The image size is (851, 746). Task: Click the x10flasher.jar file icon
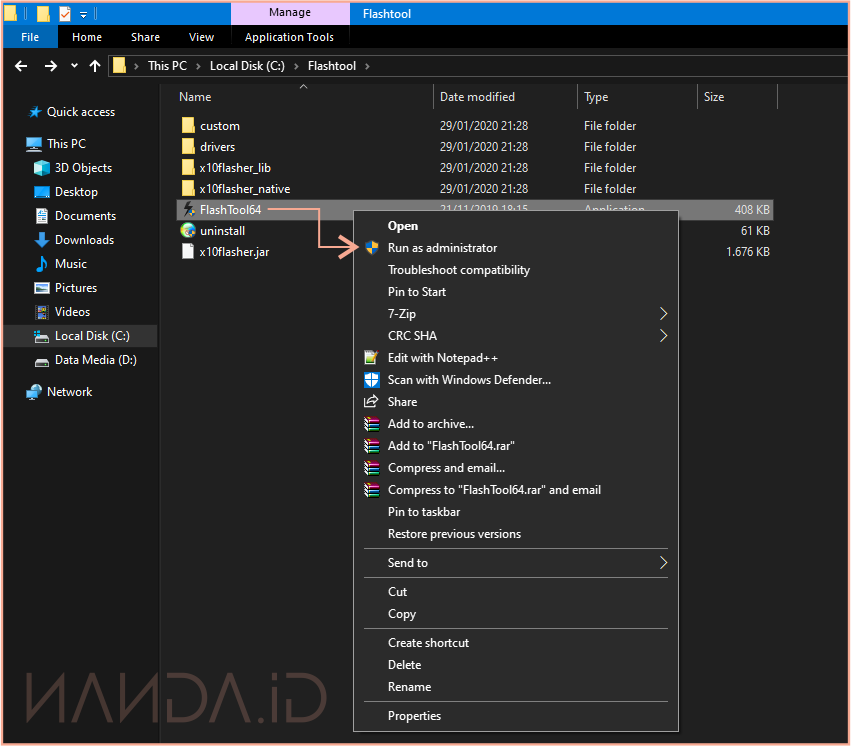(188, 252)
